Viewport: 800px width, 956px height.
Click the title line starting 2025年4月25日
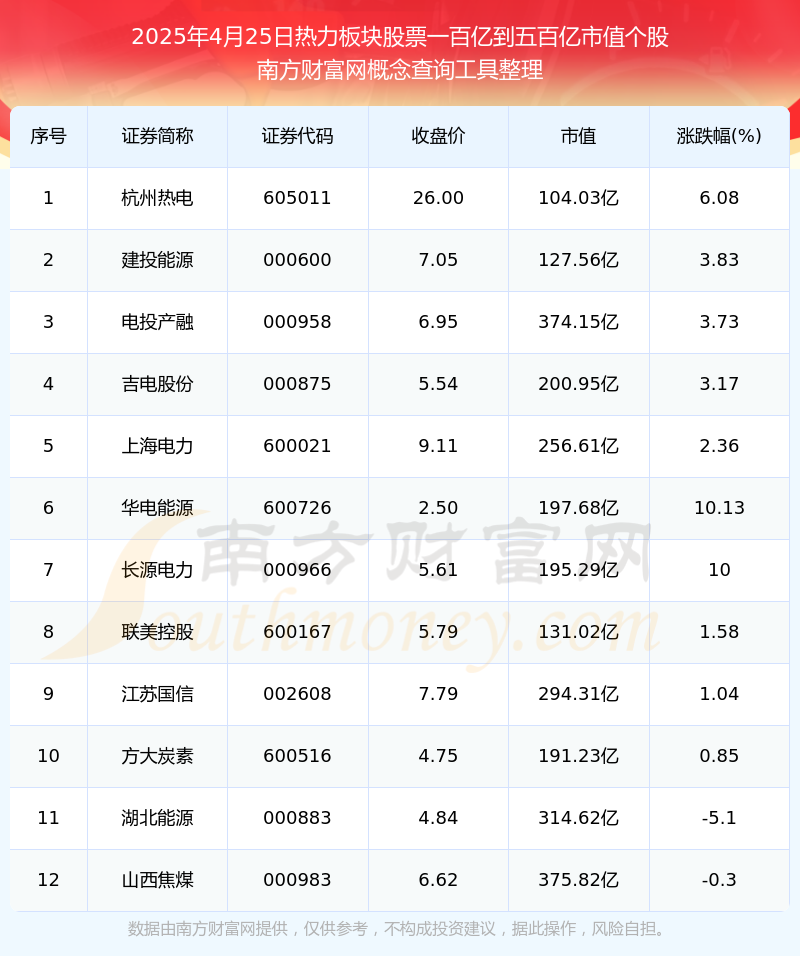point(400,38)
